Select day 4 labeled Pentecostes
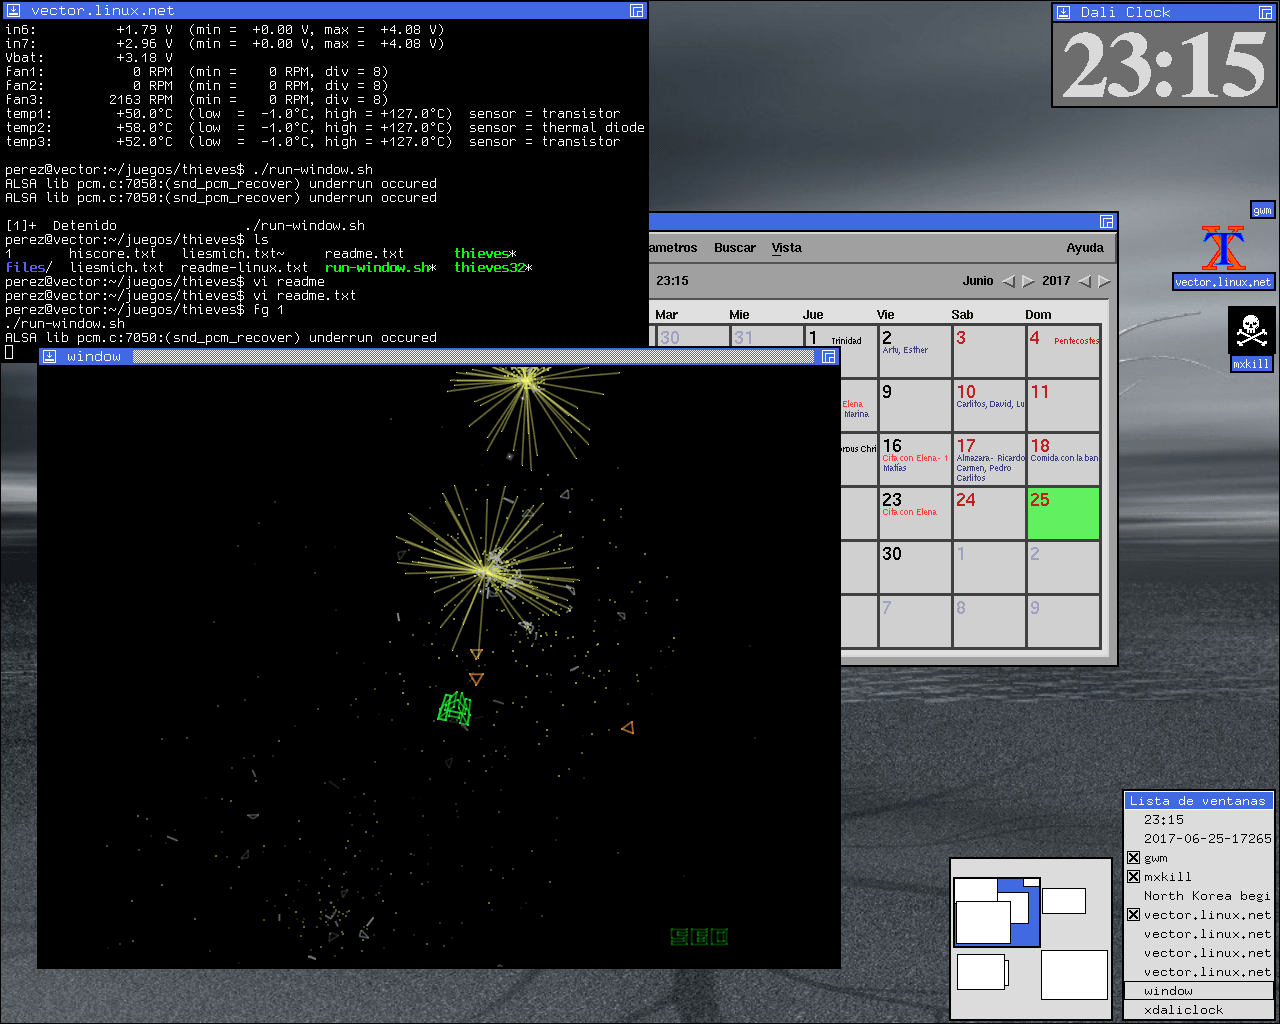Image resolution: width=1280 pixels, height=1024 pixels. [x=1063, y=351]
